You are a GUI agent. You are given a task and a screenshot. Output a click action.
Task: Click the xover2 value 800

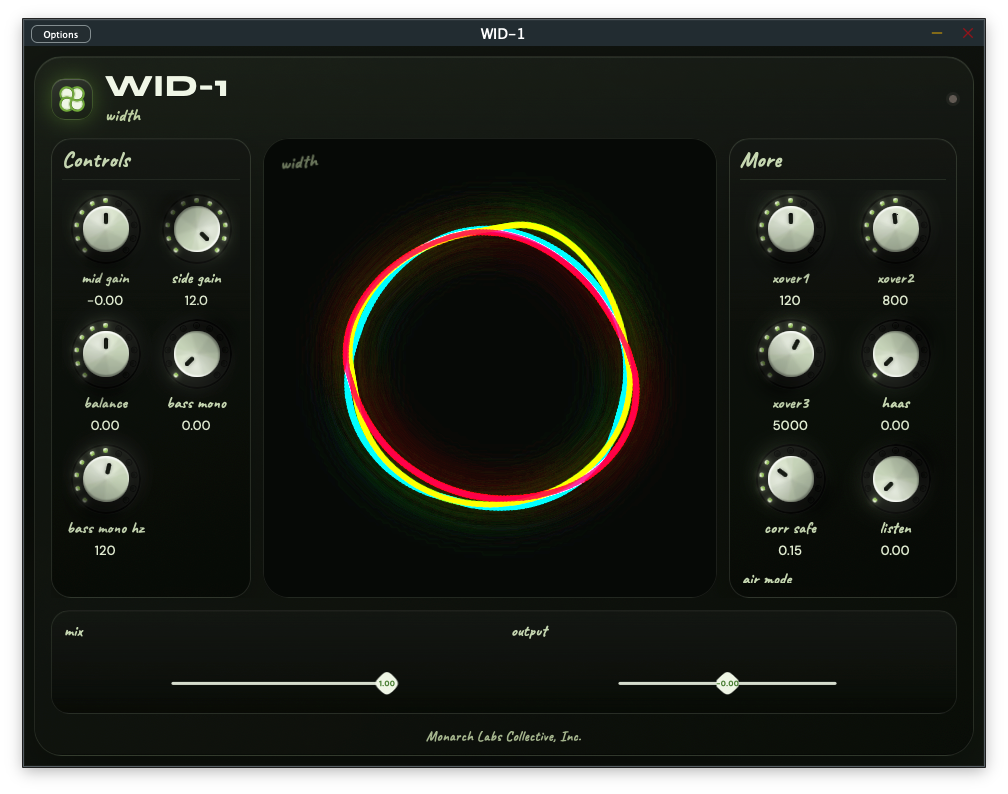pos(895,300)
